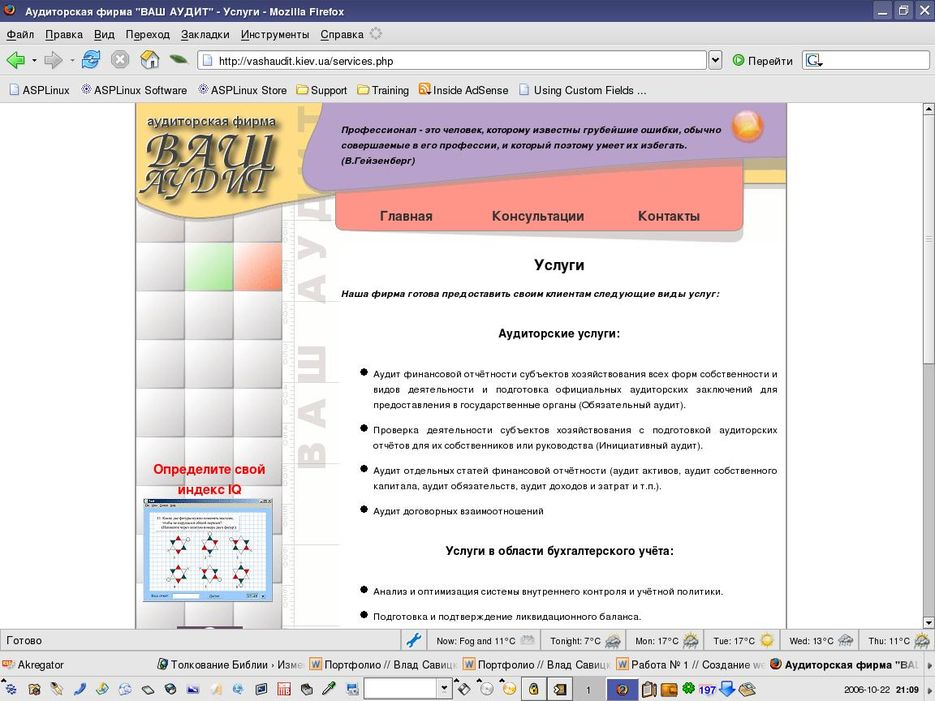This screenshot has width=935, height=701.
Task: Click the Stop loading icon
Action: tap(120, 60)
